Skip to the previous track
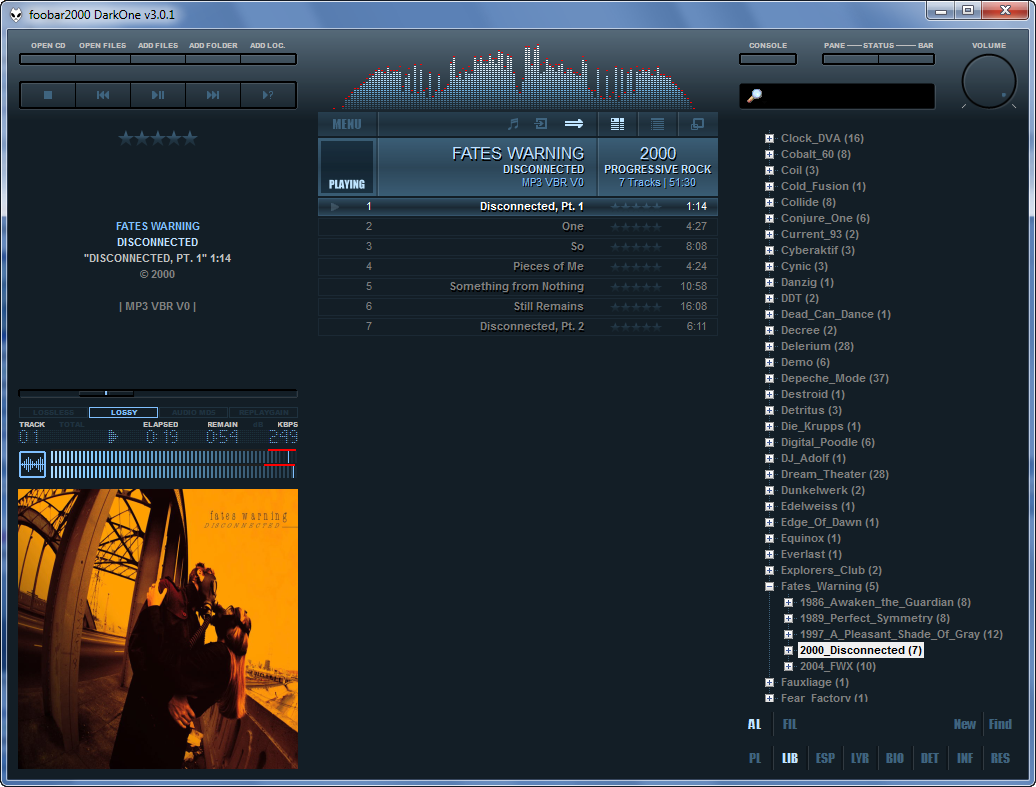This screenshot has height=787, width=1036. click(103, 95)
